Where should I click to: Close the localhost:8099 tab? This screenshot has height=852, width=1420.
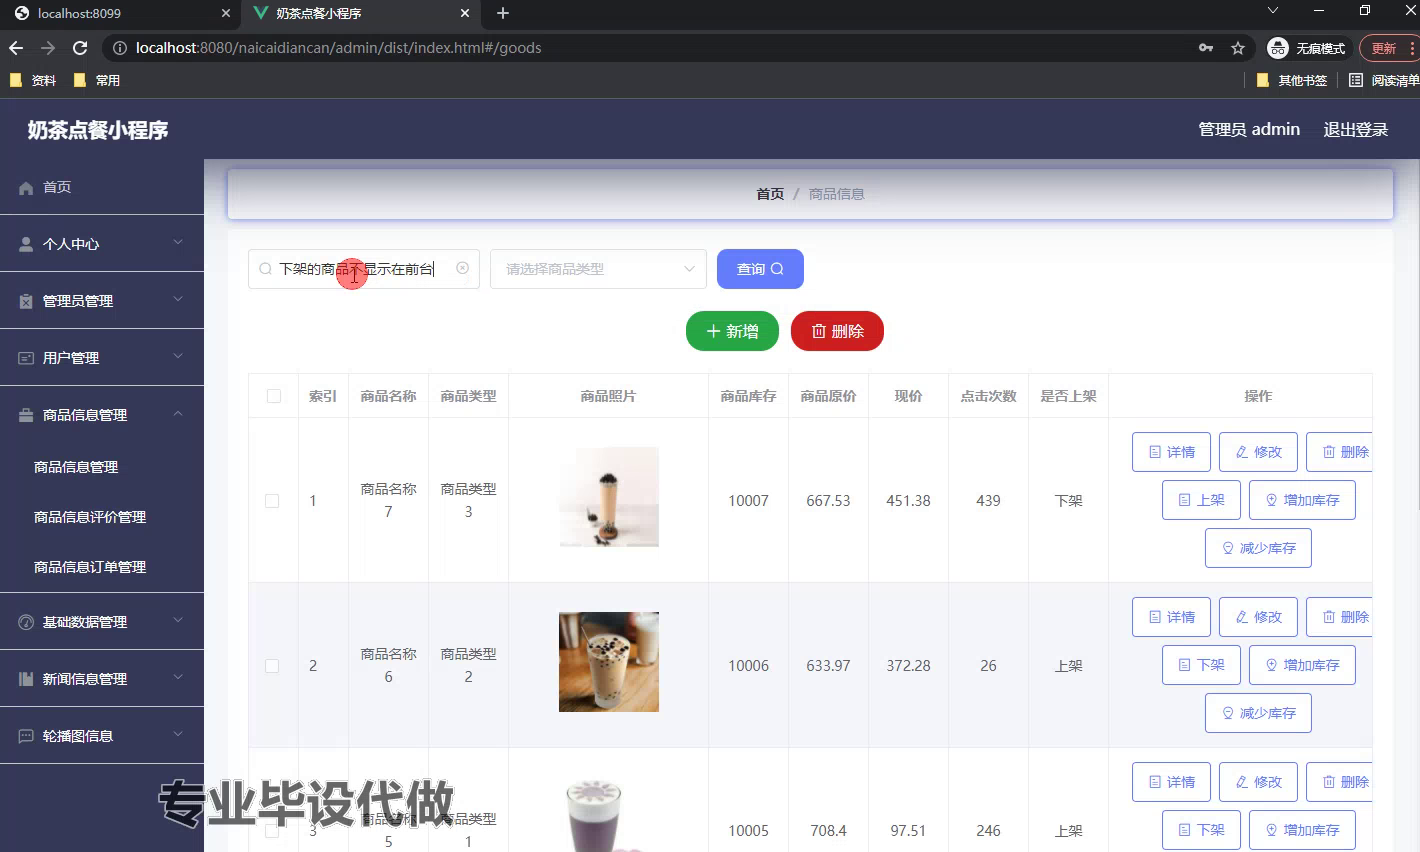(225, 13)
